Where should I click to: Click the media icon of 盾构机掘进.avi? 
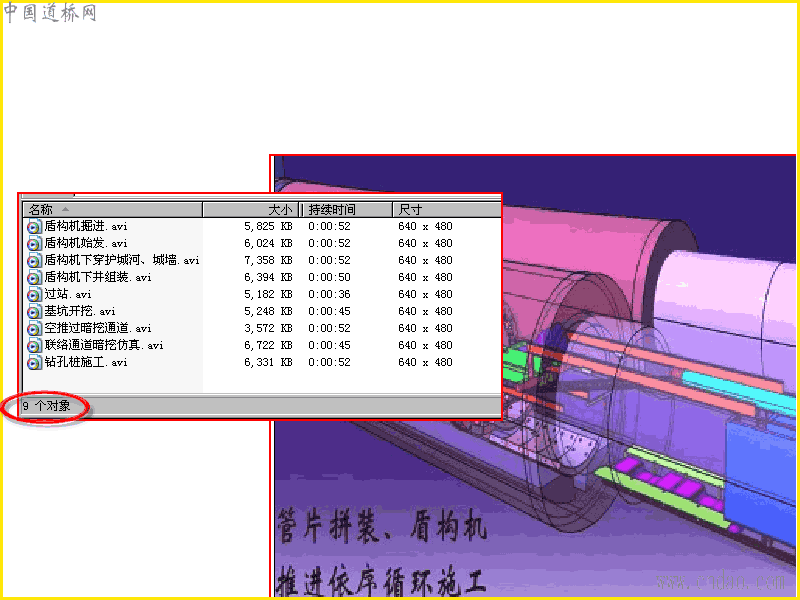pos(34,227)
